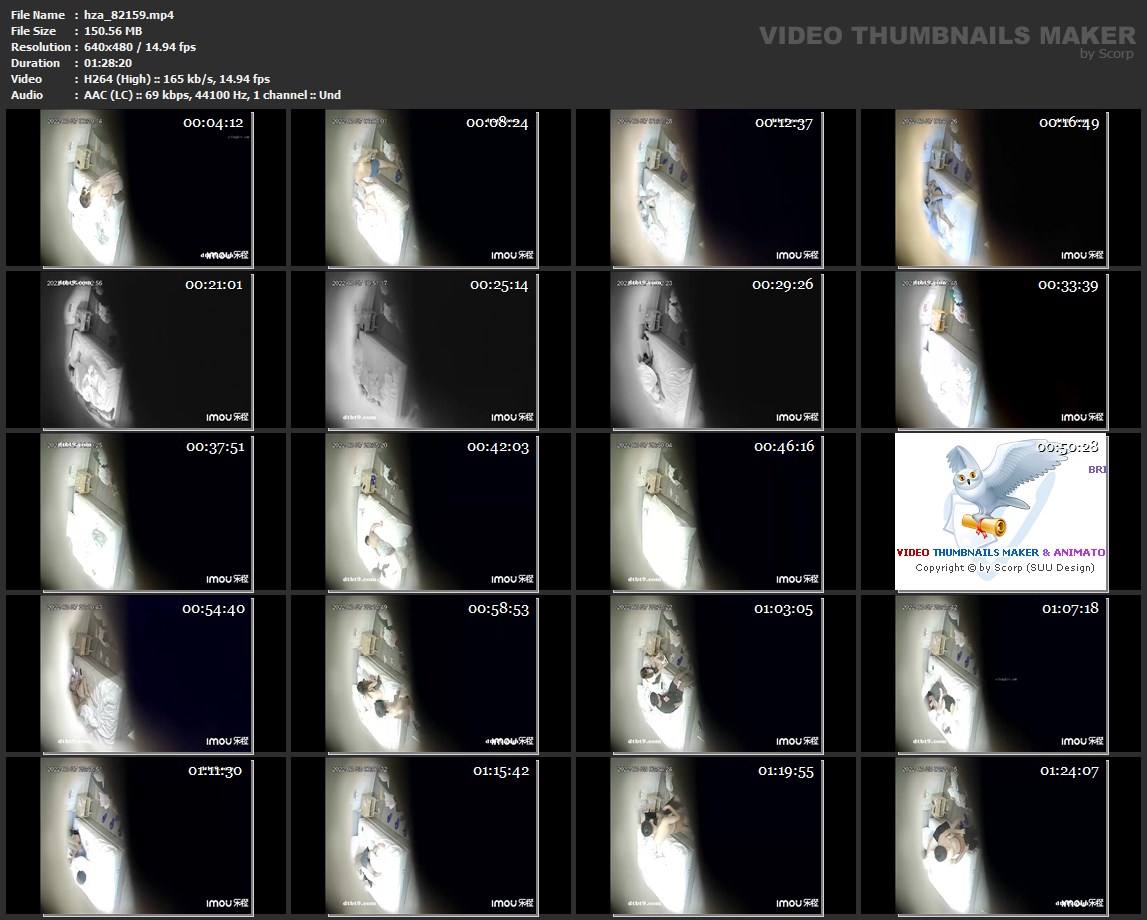Viewport: 1147px width, 920px height.
Task: Choose the frame stamped 01:07:18
Action: point(1001,674)
